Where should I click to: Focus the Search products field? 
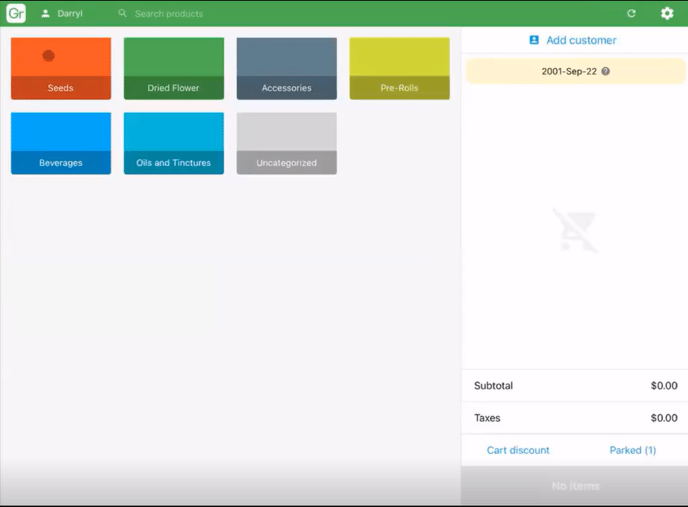[x=169, y=14]
